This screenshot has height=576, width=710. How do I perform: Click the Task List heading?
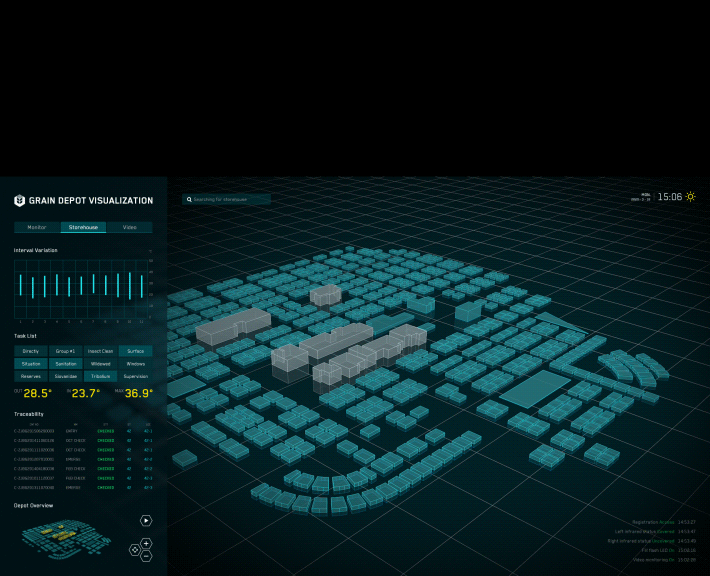click(x=25, y=336)
